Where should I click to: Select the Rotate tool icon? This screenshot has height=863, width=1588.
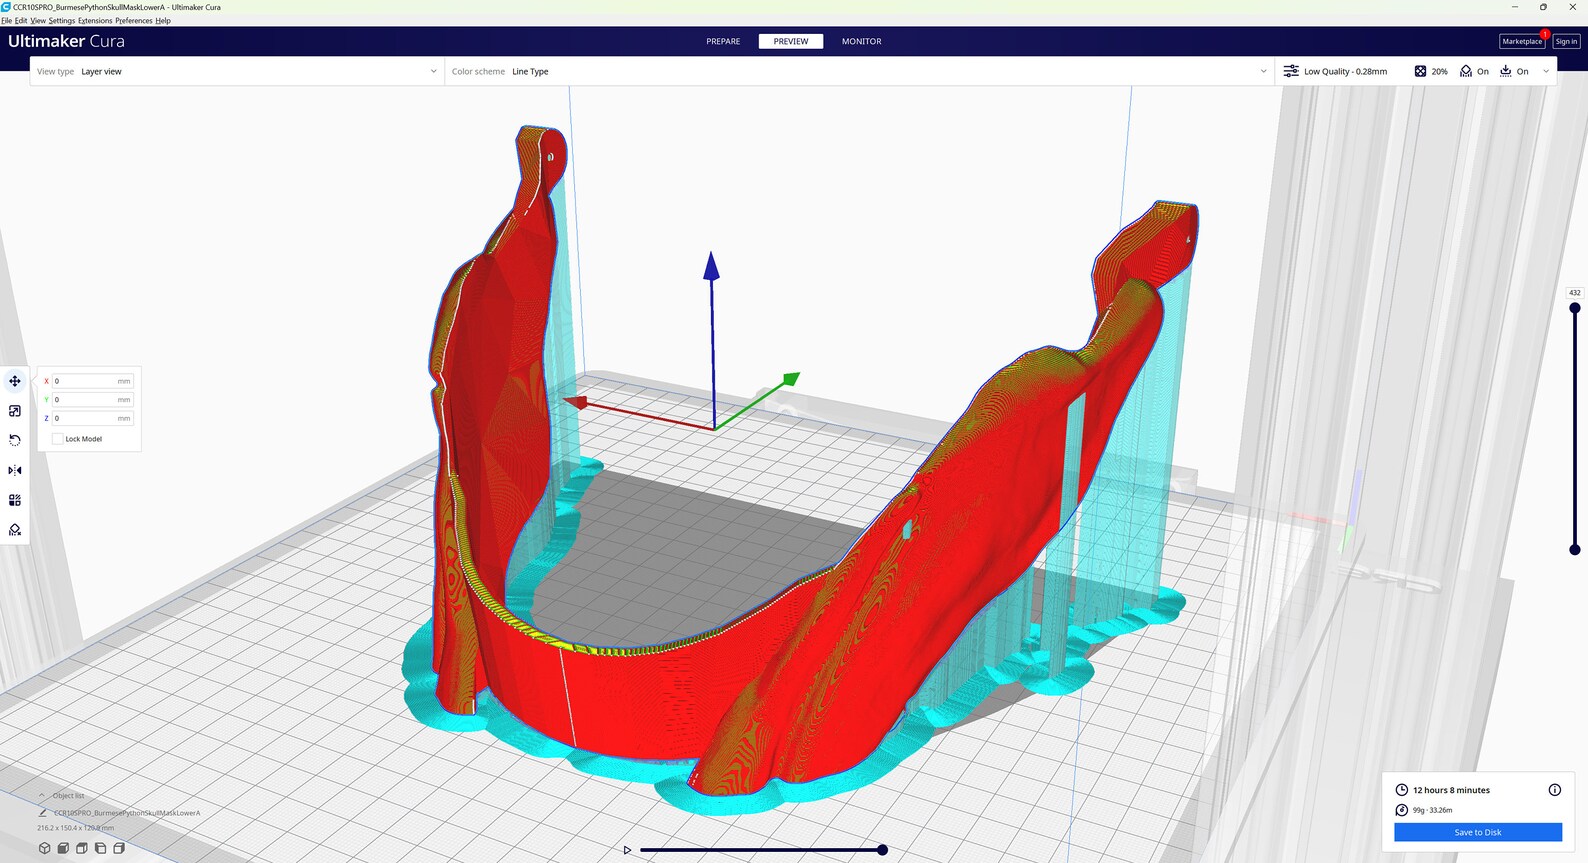click(15, 440)
